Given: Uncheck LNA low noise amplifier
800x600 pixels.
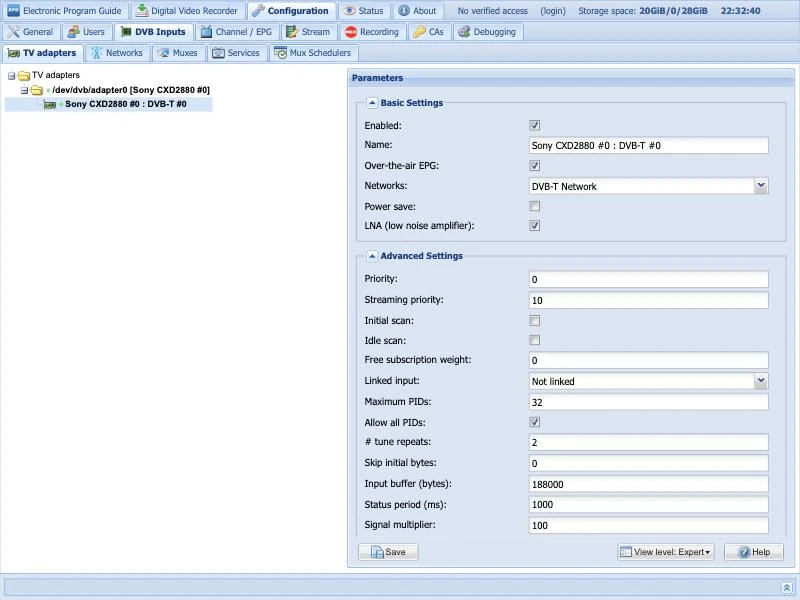Looking at the screenshot, I should [x=534, y=226].
